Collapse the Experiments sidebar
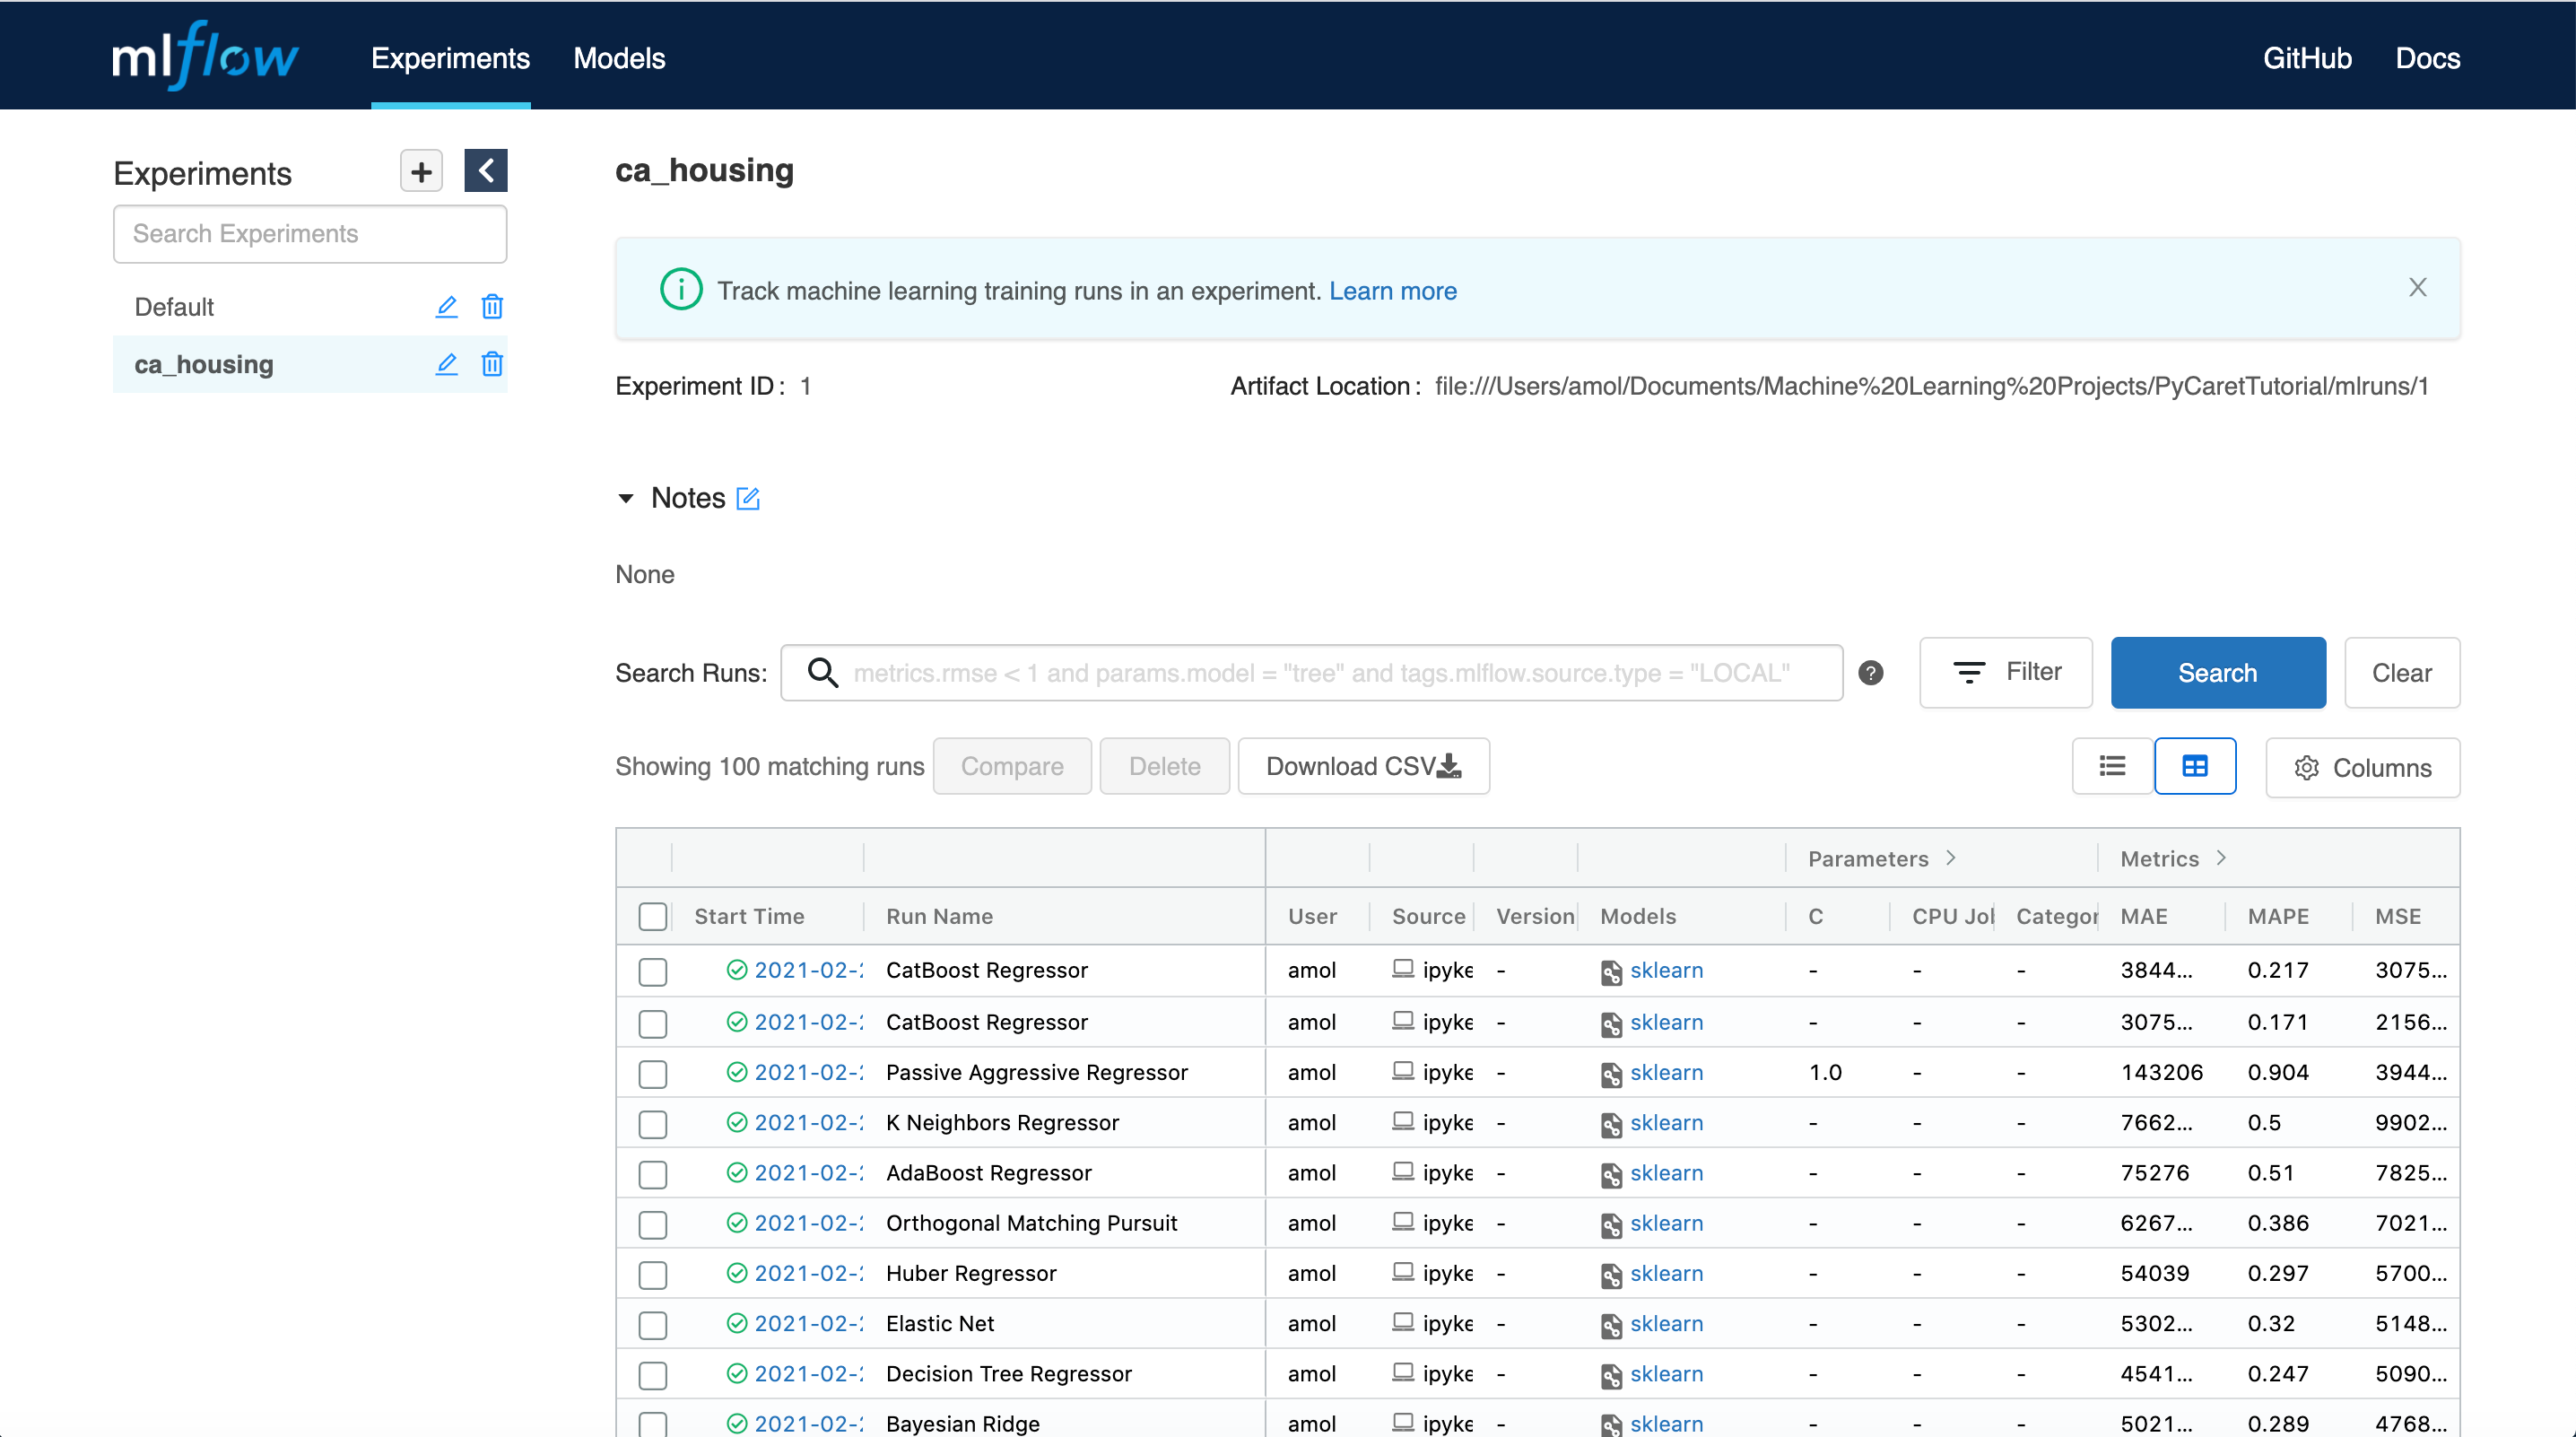Screen dimensions: 2576x1437 pyautogui.click(x=486, y=171)
